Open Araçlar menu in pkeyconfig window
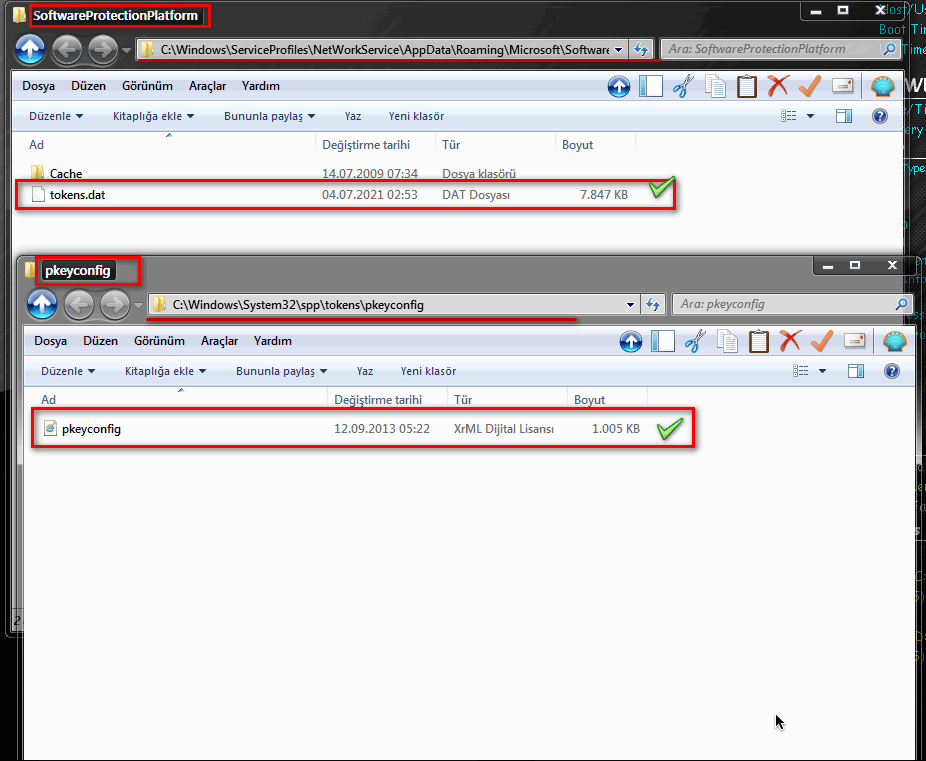The width and height of the screenshot is (926, 761). point(219,341)
